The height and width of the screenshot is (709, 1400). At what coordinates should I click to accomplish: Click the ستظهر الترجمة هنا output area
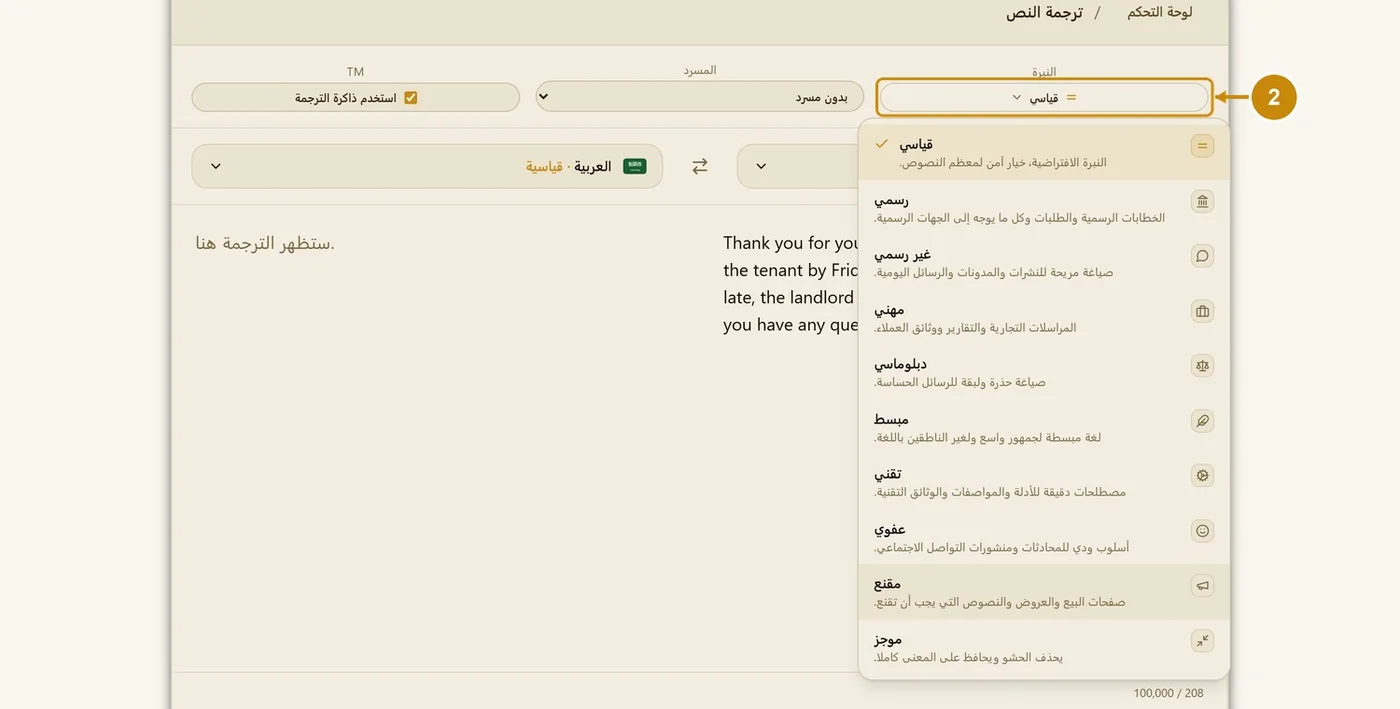(x=265, y=243)
